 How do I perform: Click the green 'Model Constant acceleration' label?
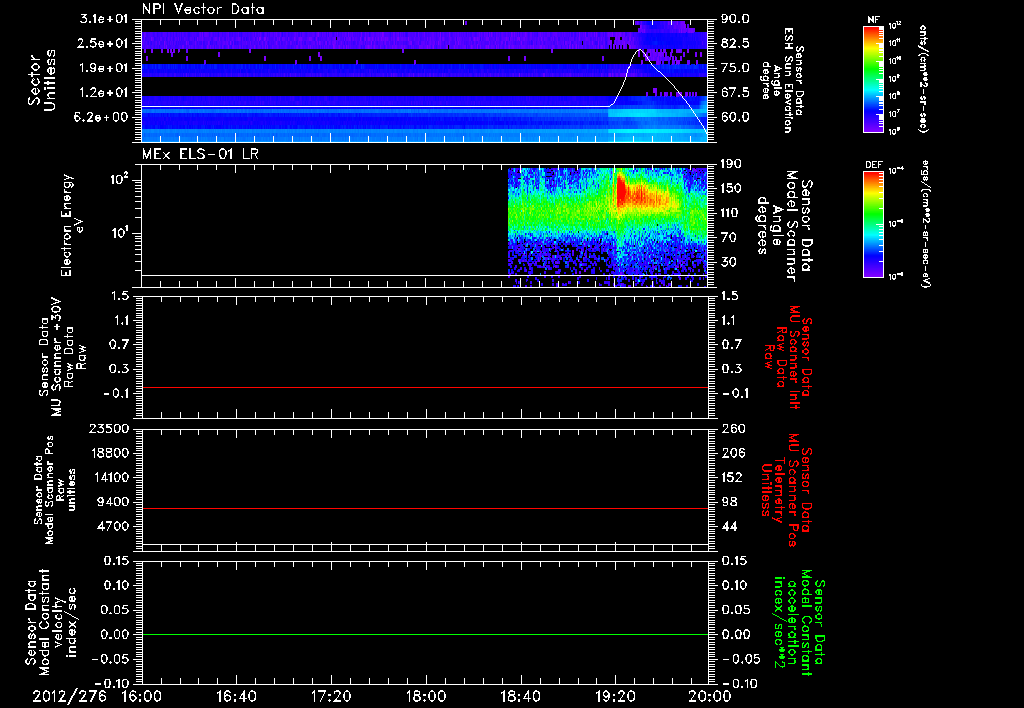(x=799, y=622)
